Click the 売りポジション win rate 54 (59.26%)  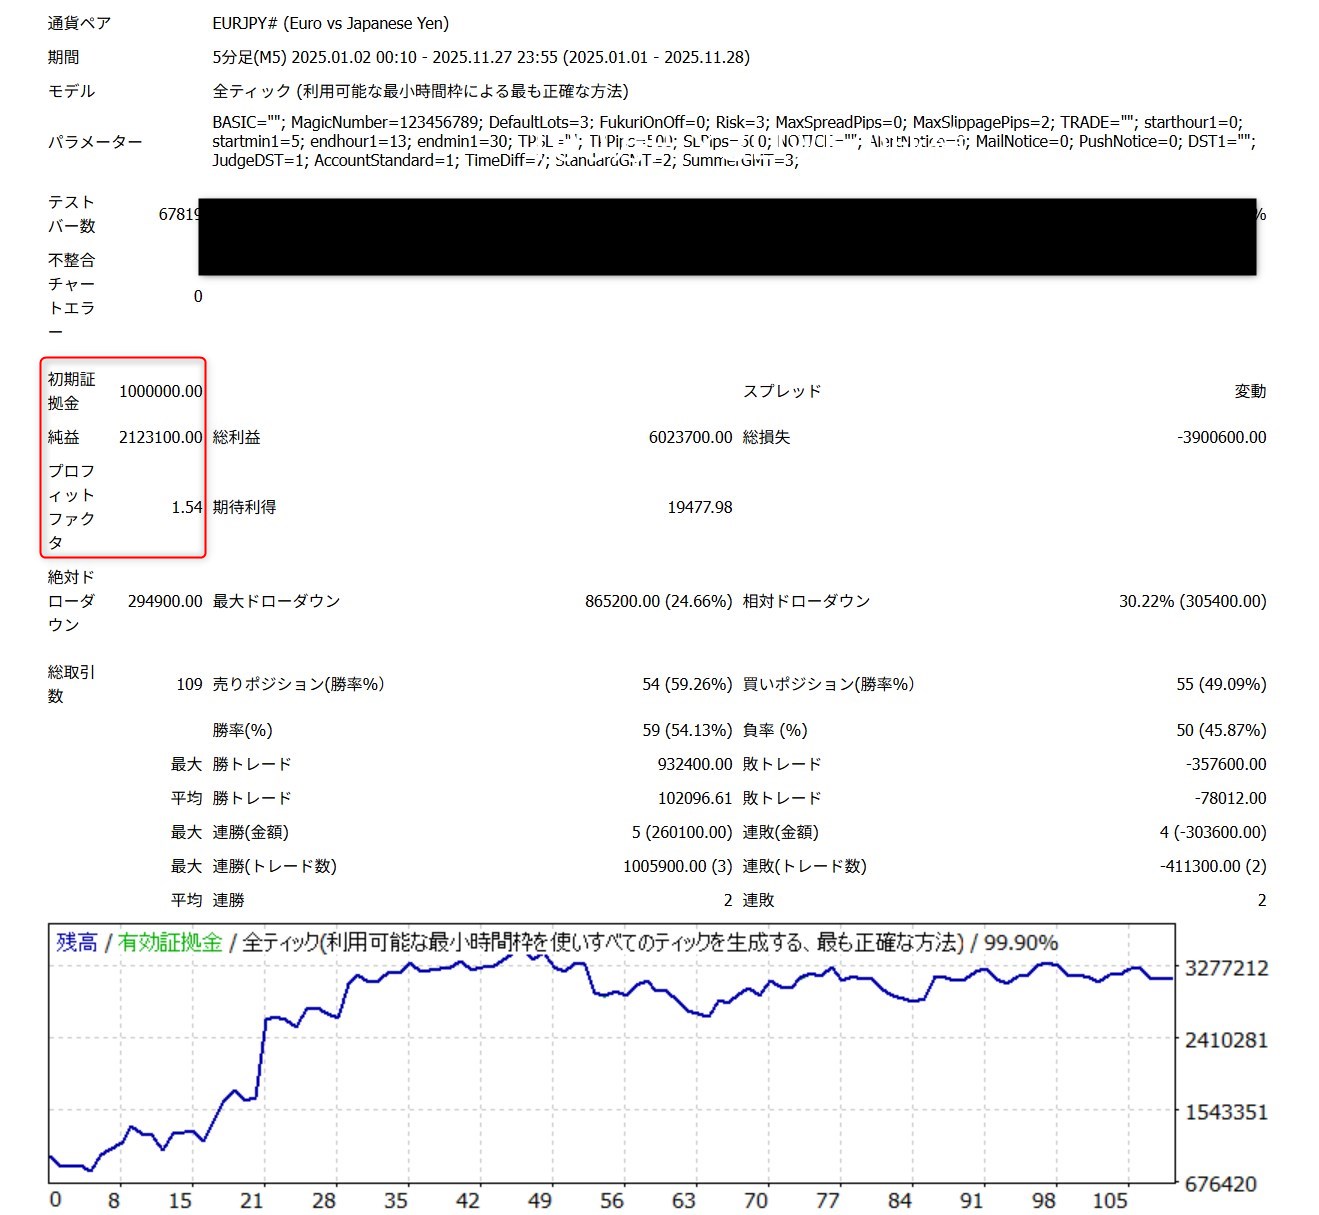[687, 684]
